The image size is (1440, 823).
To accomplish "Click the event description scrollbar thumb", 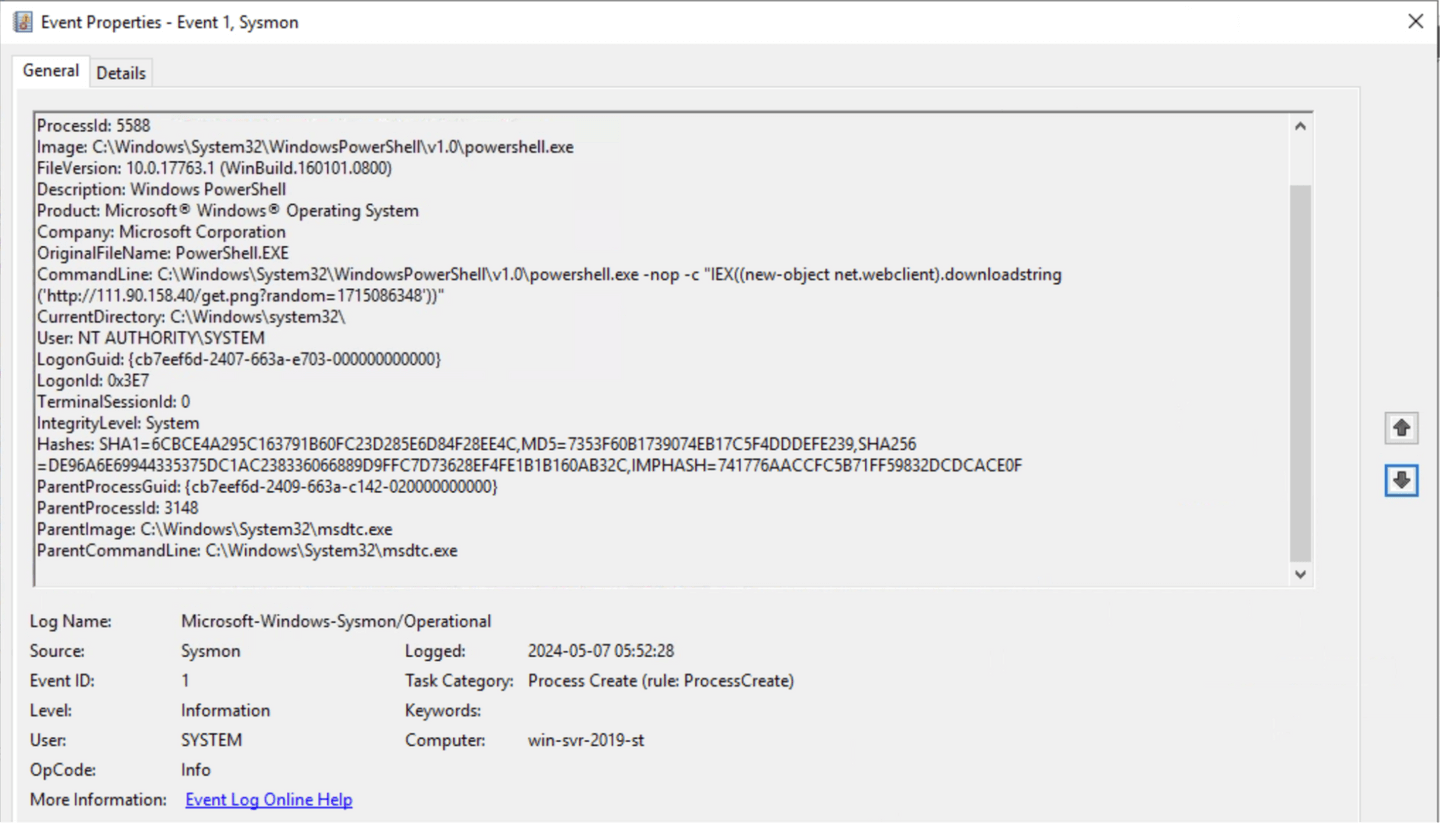I will tap(1300, 372).
